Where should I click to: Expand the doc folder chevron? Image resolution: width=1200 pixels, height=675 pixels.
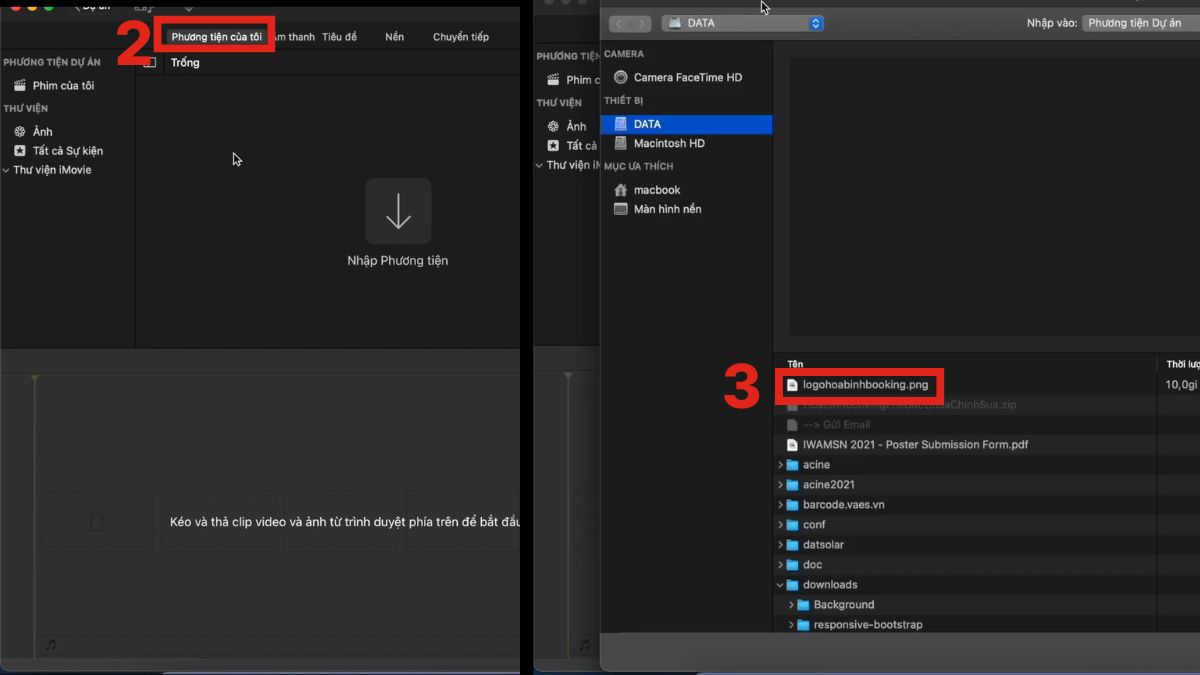pos(781,565)
